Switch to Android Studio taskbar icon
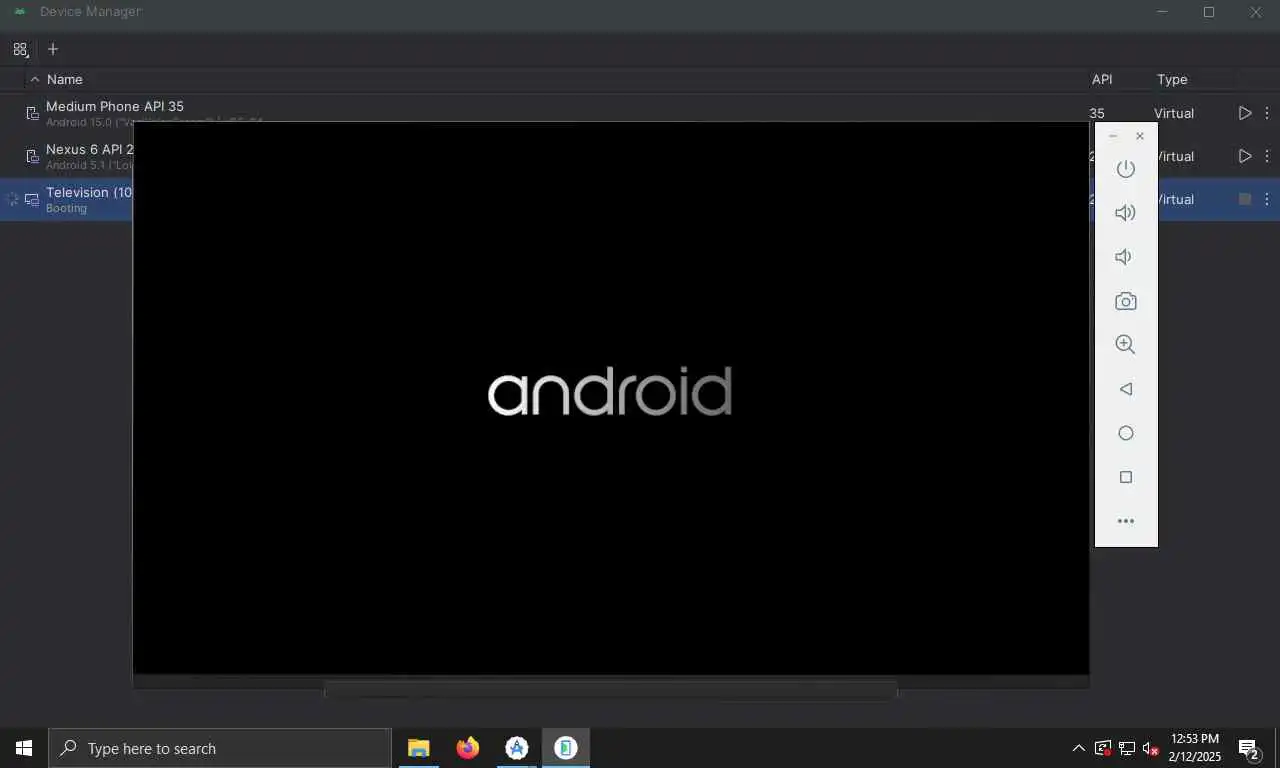 tap(516, 748)
